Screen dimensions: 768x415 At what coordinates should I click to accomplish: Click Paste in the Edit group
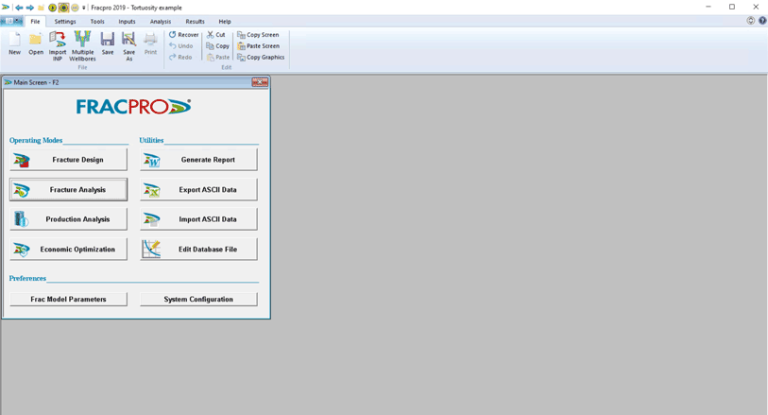(217, 57)
